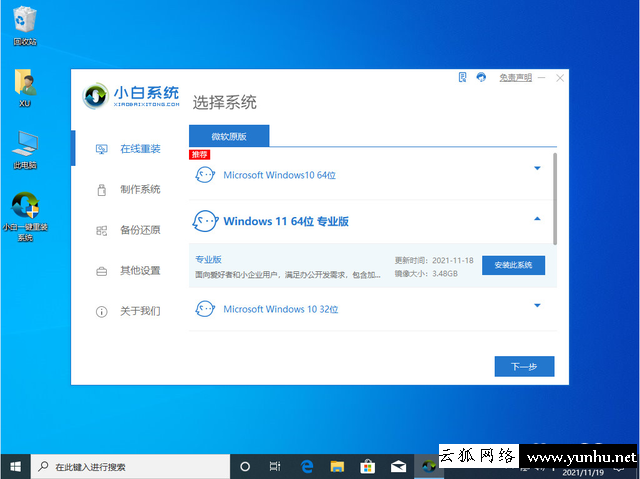Click the 专业版 edition label
The width and height of the screenshot is (640, 479).
(208, 259)
